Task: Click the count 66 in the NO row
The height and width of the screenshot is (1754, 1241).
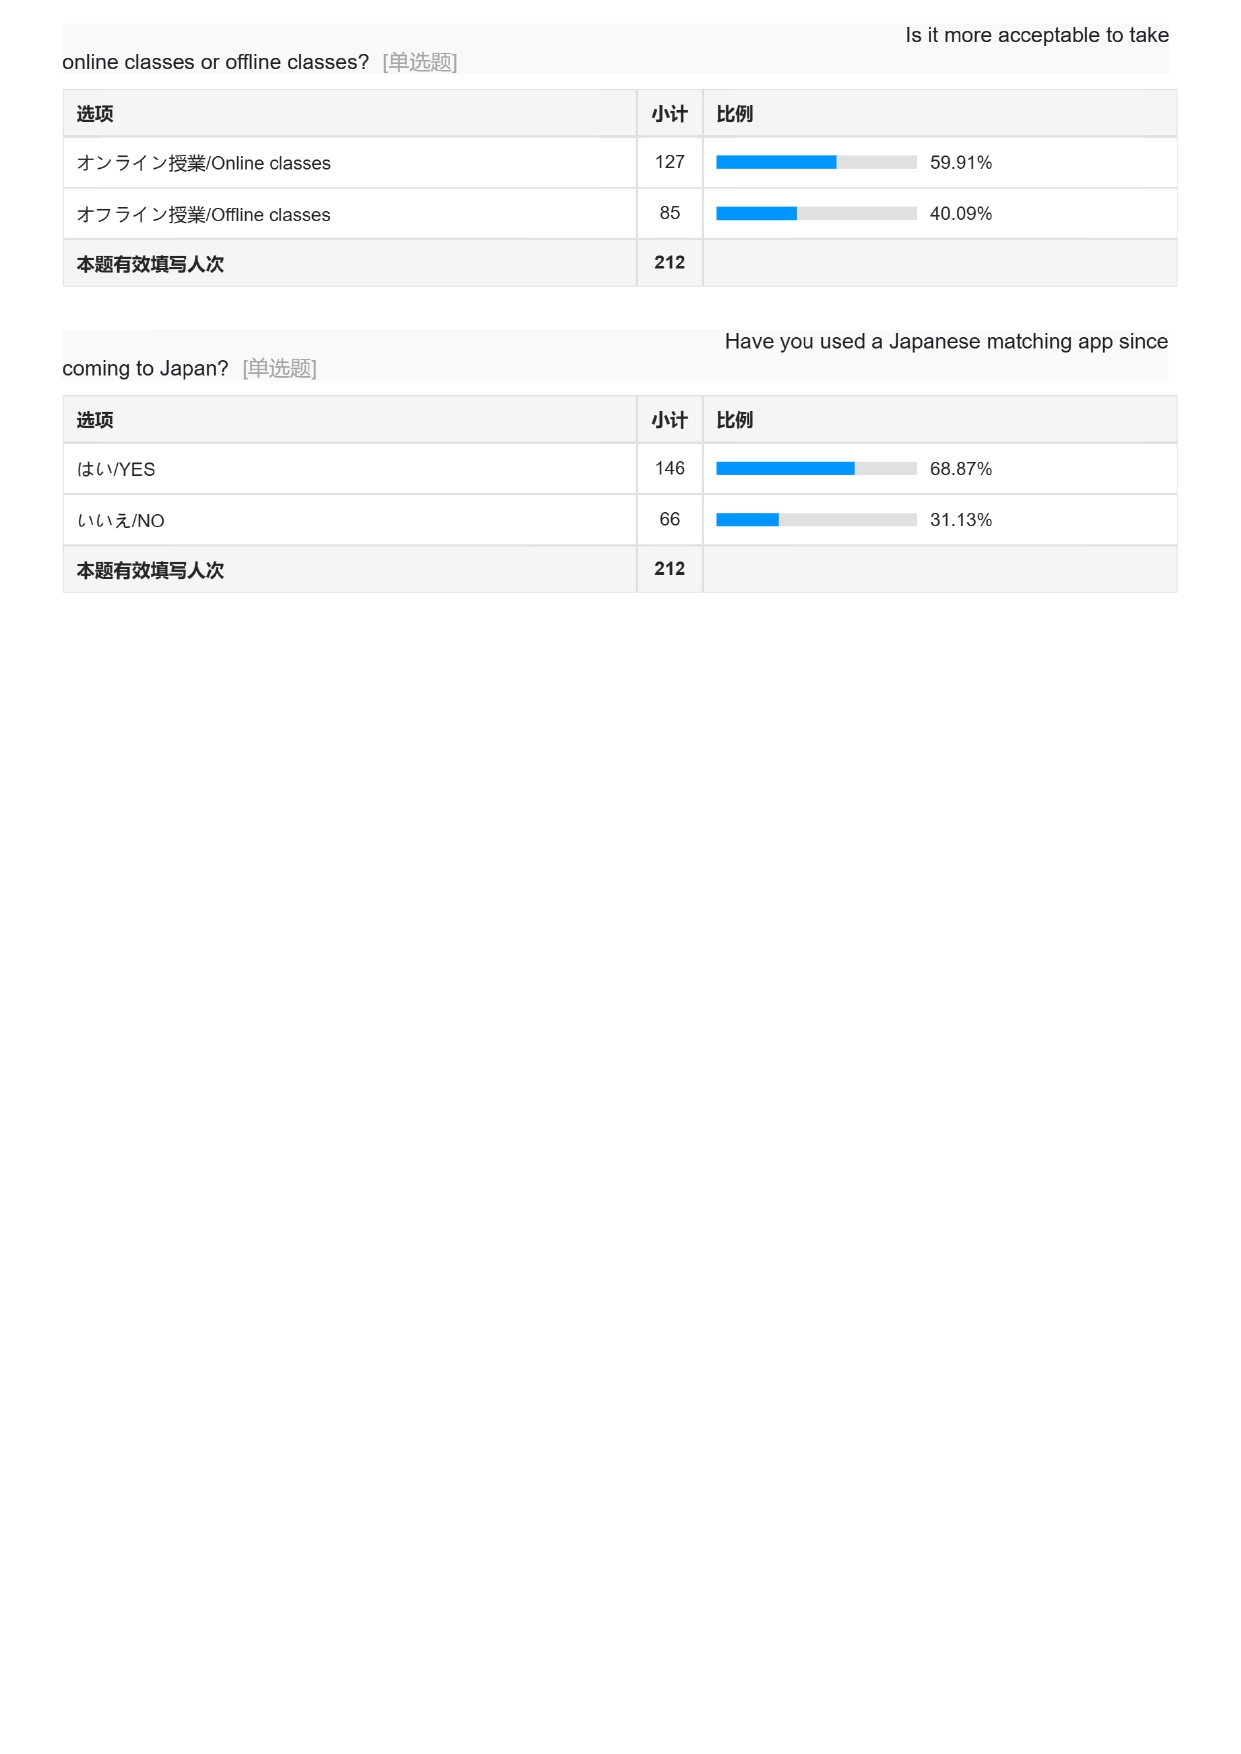Action: coord(670,519)
